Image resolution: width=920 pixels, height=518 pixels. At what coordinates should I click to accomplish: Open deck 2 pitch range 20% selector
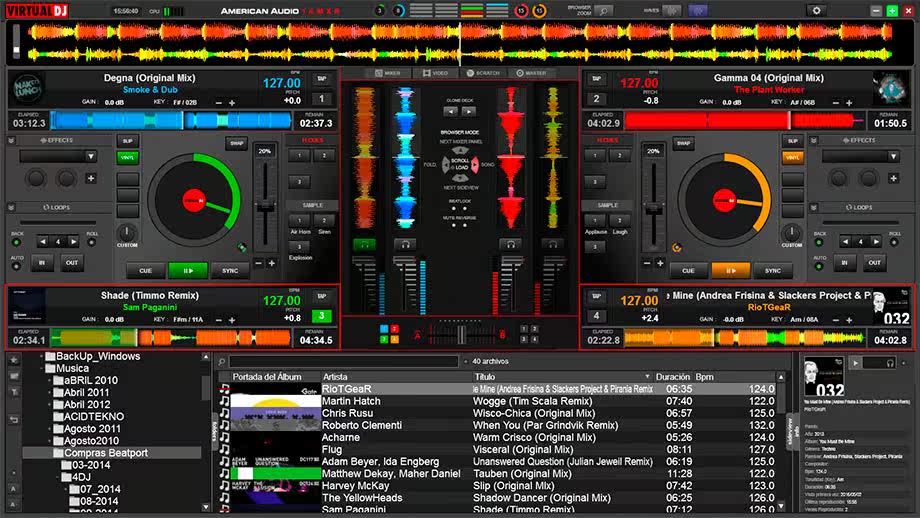(x=653, y=151)
